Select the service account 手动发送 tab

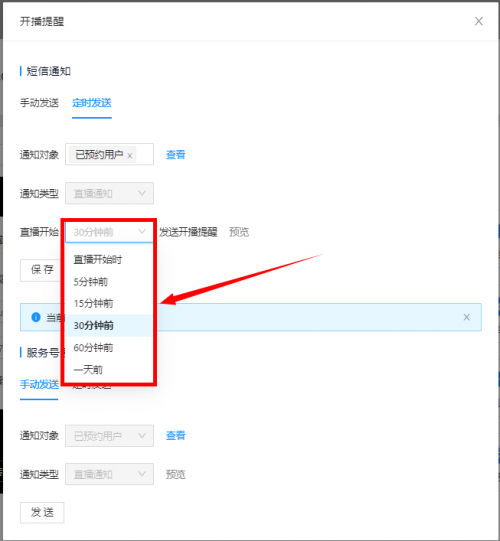(x=39, y=384)
